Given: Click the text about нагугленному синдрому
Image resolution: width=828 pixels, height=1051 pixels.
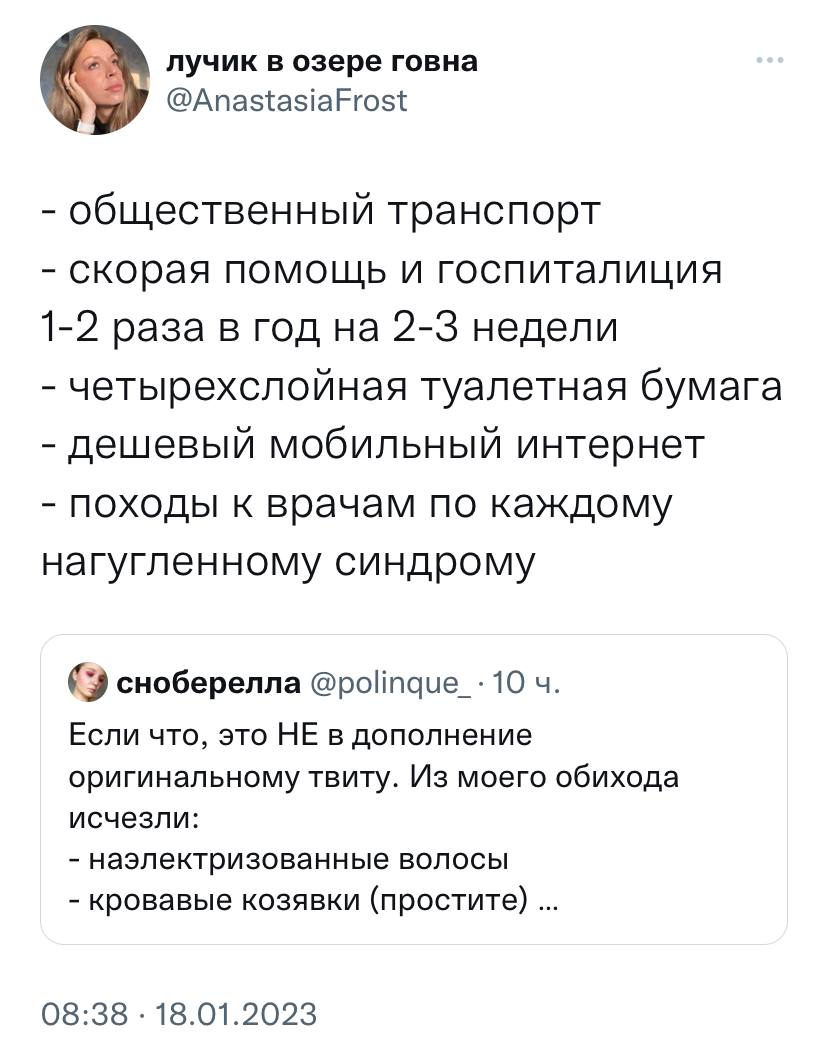Looking at the screenshot, I should pos(288,564).
